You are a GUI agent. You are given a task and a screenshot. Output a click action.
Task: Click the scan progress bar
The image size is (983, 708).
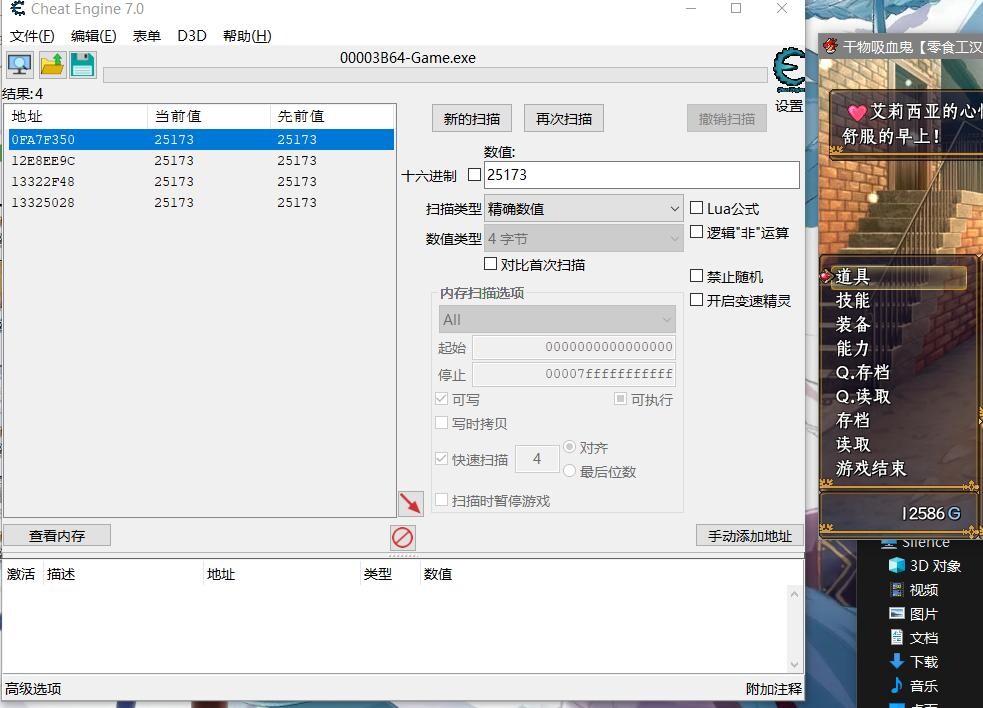click(435, 75)
